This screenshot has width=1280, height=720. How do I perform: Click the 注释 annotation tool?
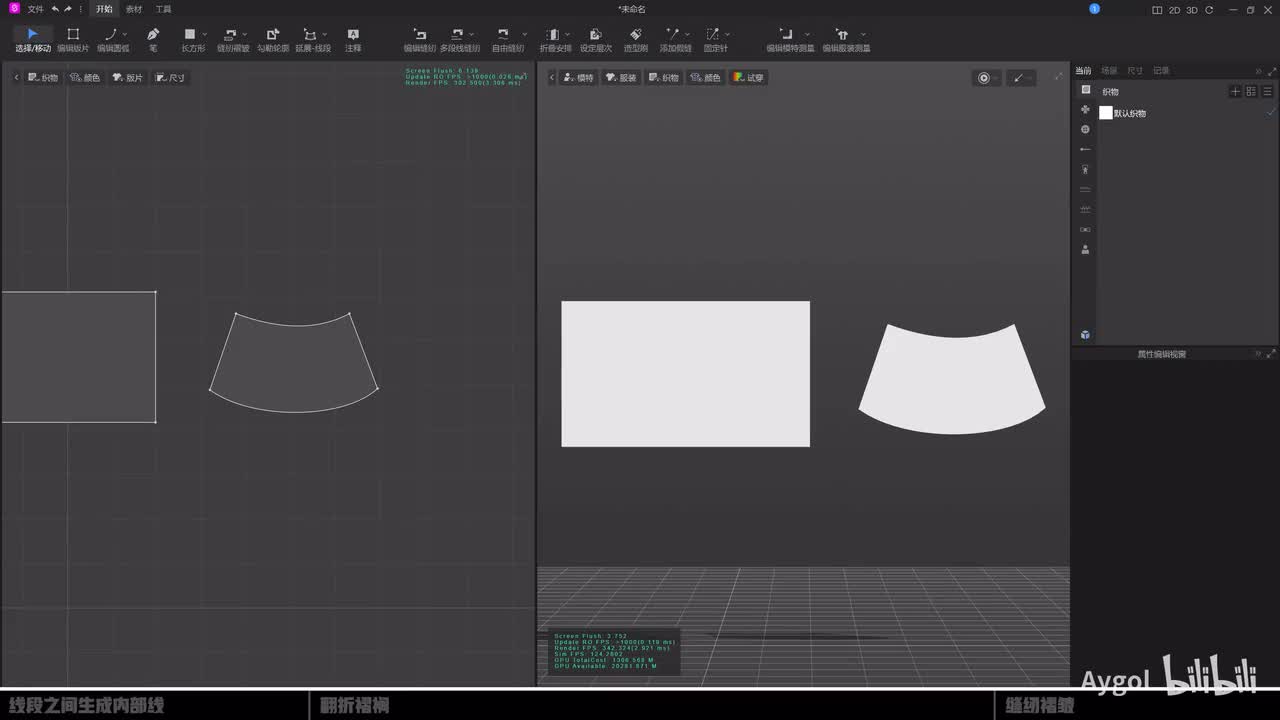click(x=353, y=40)
